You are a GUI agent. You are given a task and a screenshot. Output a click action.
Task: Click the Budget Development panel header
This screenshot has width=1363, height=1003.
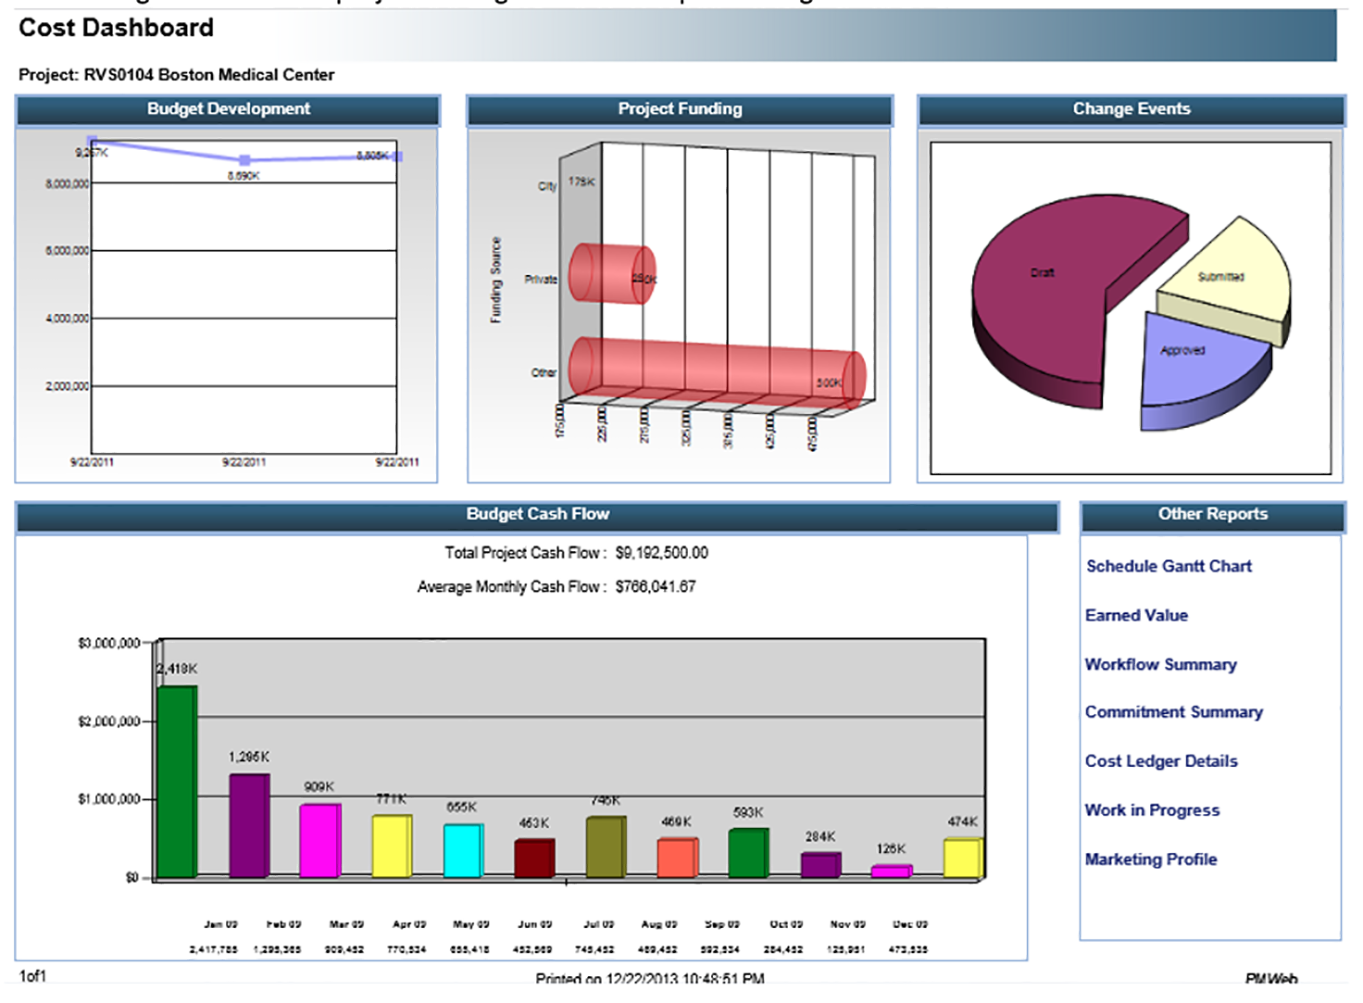click(x=228, y=109)
